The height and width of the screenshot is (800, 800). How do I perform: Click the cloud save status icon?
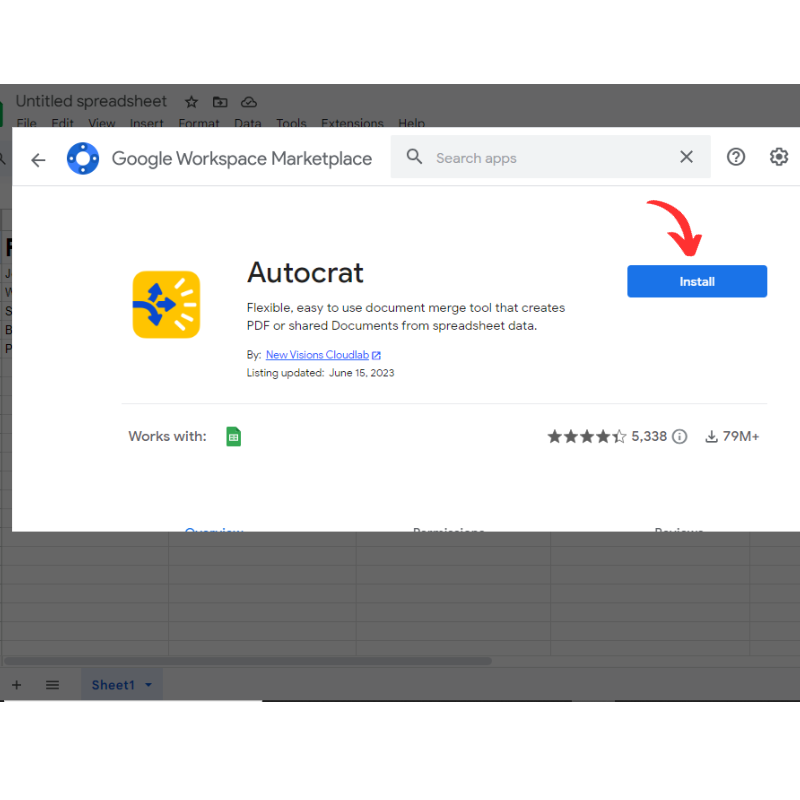click(x=248, y=102)
